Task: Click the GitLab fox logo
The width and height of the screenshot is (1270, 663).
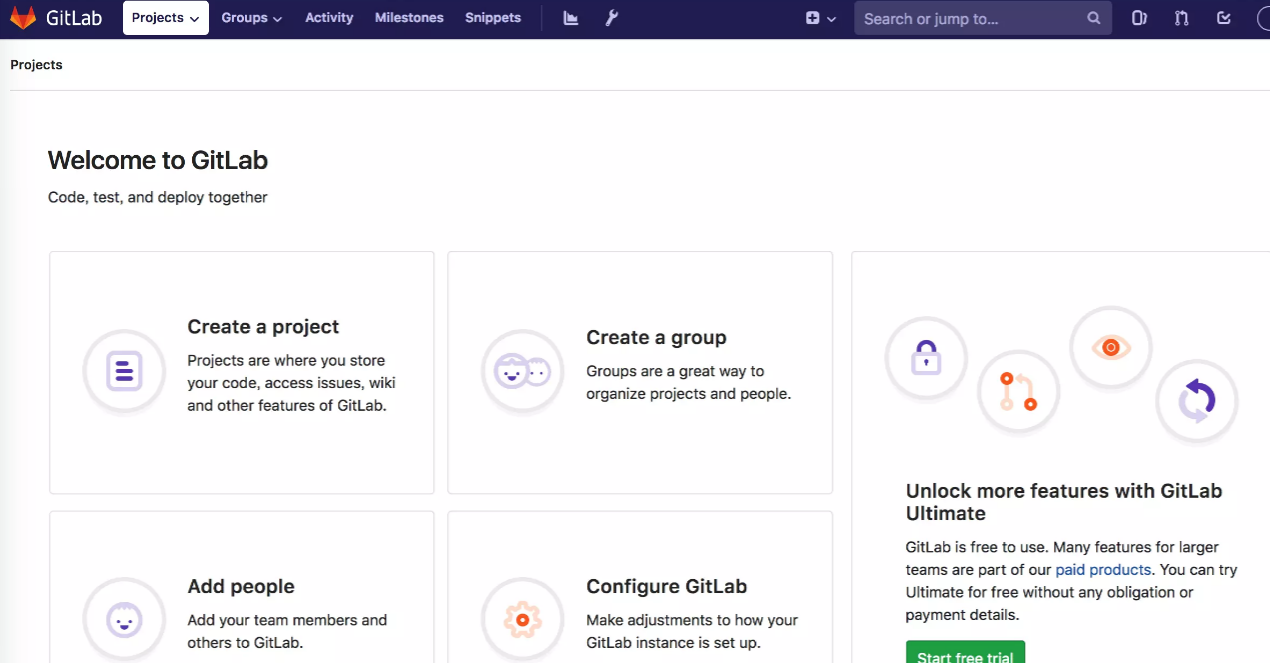Action: point(23,18)
